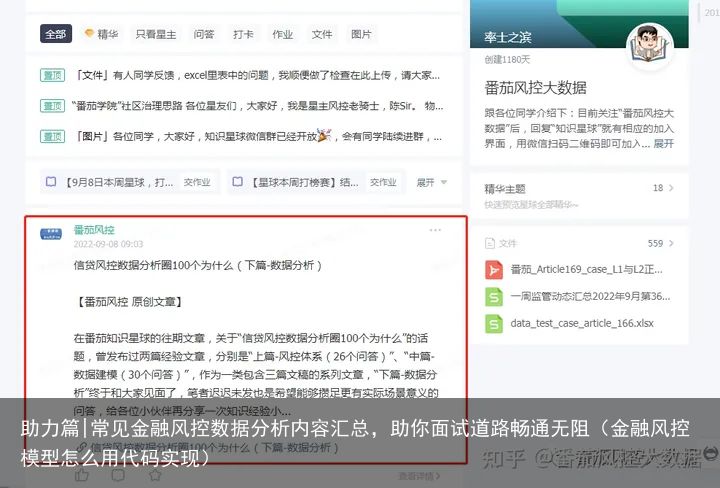Open file 一周监管动态汇总2022年9月第36...

pos(590,296)
